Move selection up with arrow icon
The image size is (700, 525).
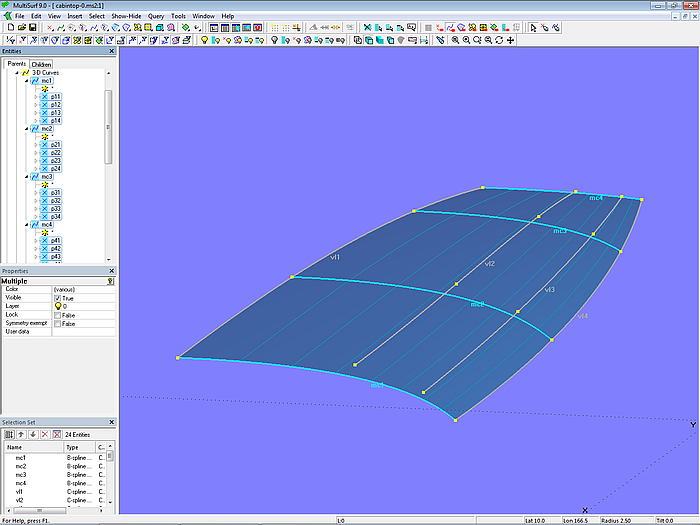coord(20,434)
